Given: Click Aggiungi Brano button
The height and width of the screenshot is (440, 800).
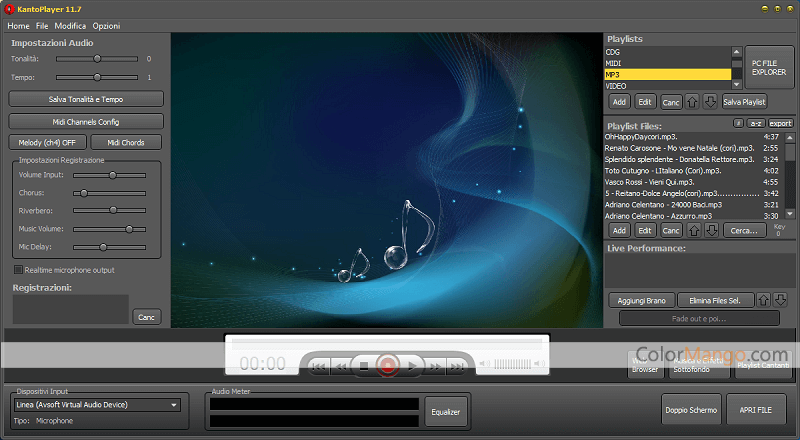Looking at the screenshot, I should click(x=642, y=301).
